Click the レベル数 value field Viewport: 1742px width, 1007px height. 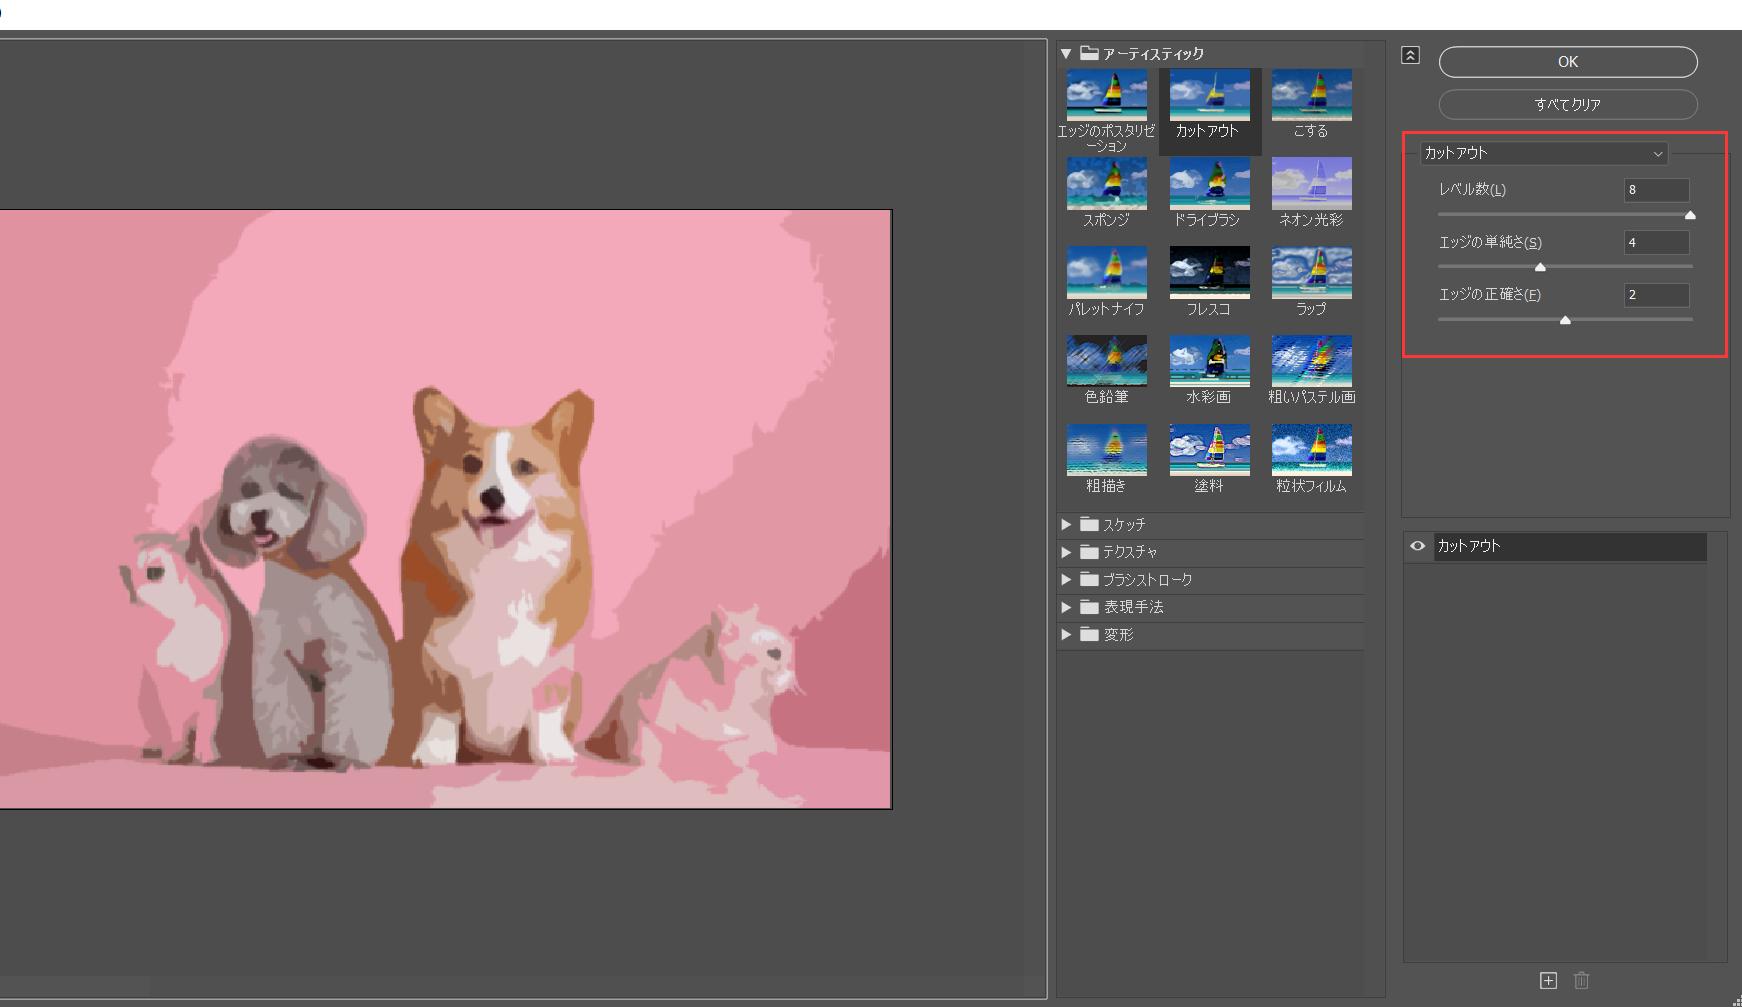1657,190
